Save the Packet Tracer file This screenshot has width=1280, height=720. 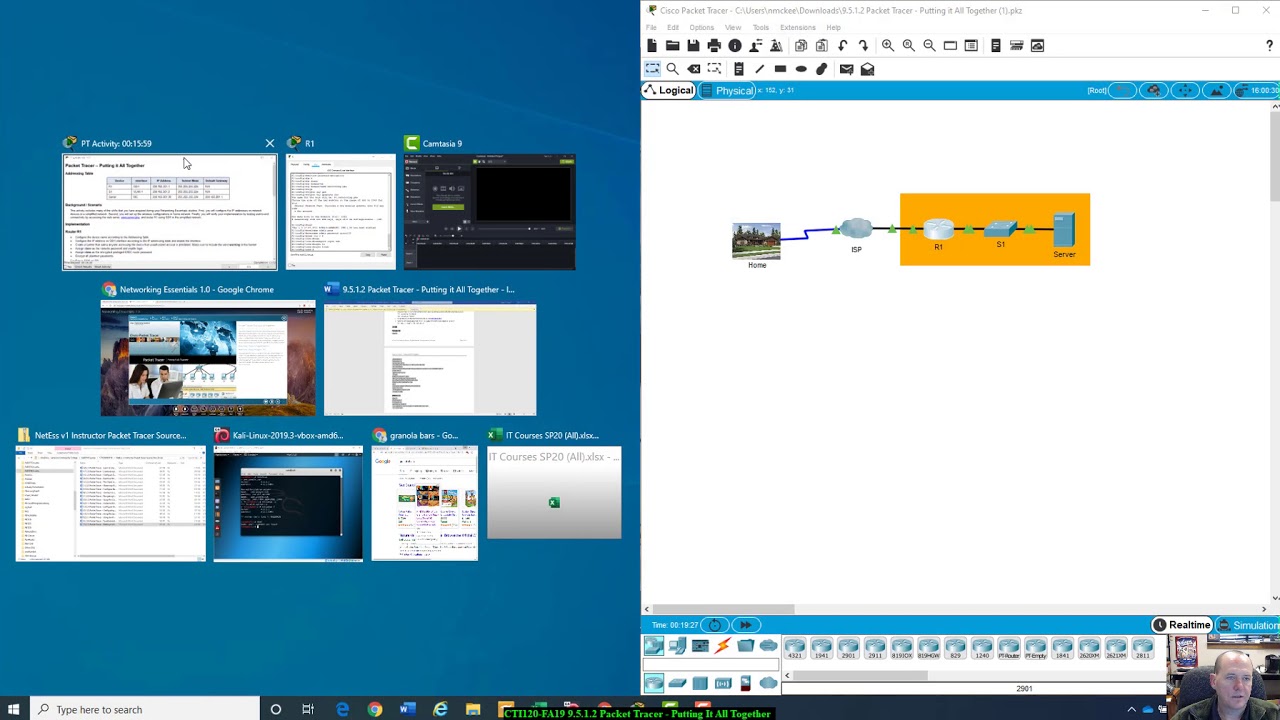[693, 45]
